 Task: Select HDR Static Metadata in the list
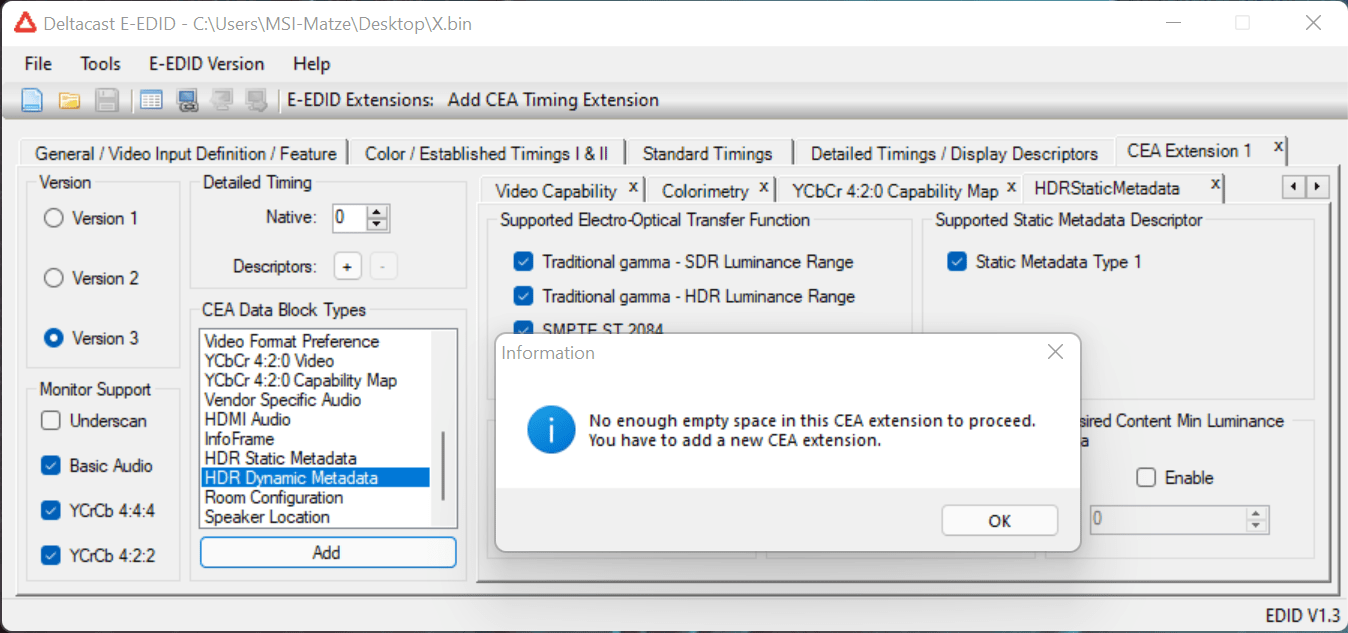coord(315,458)
